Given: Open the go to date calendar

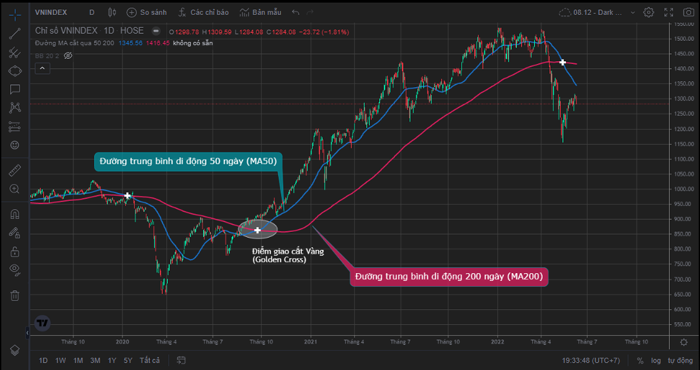Looking at the screenshot, I should pos(181,360).
